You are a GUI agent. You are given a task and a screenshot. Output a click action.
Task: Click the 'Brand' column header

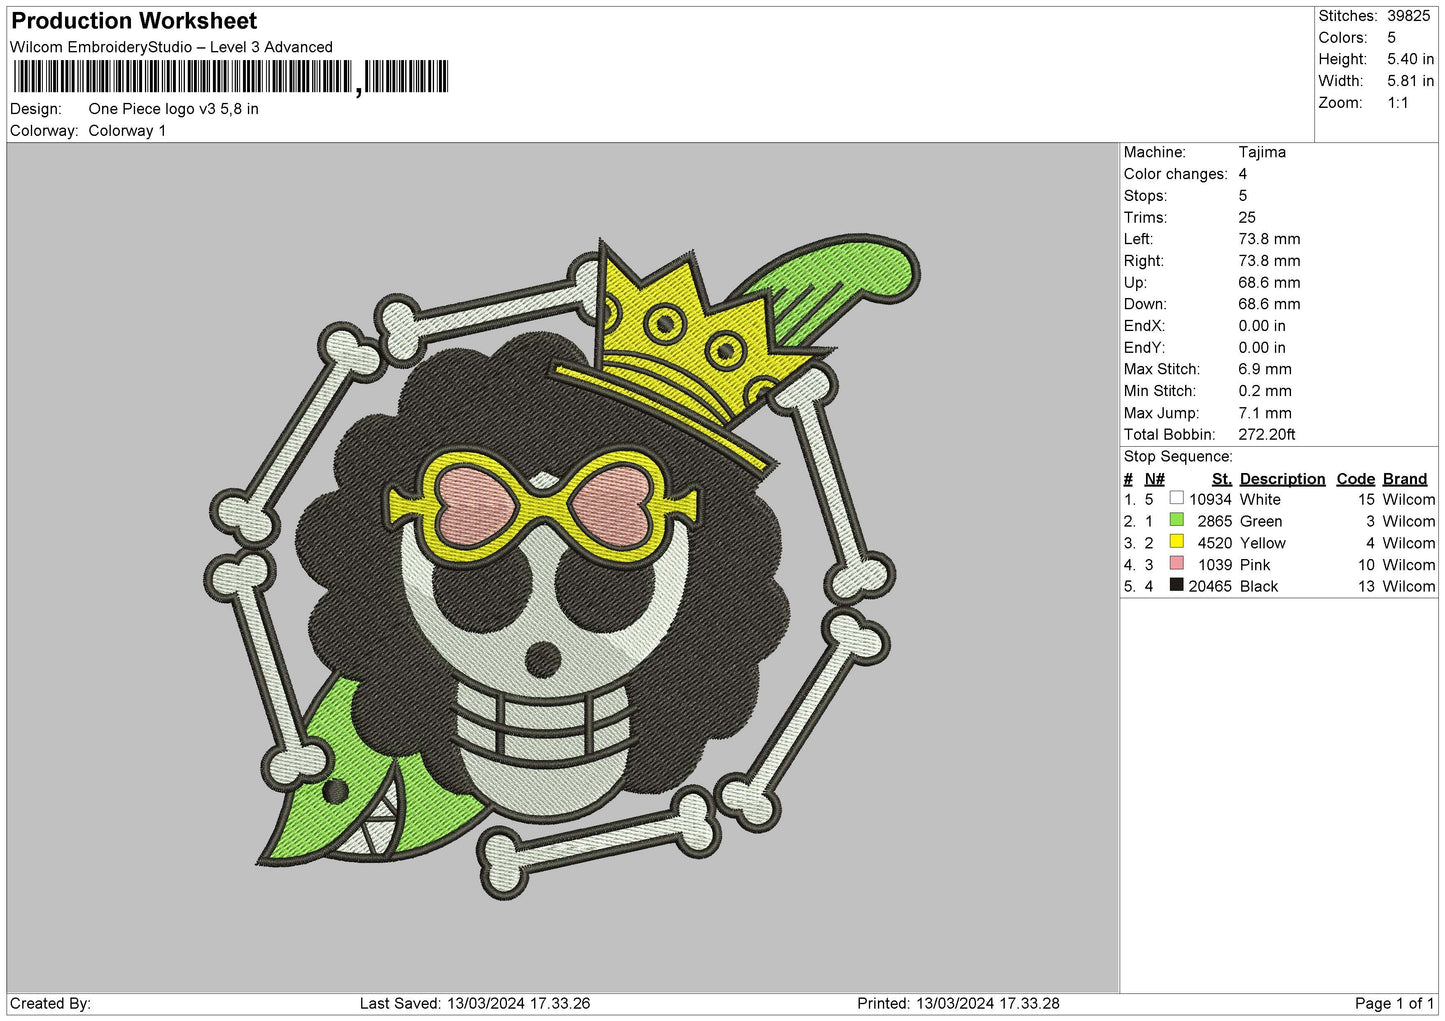(x=1405, y=479)
